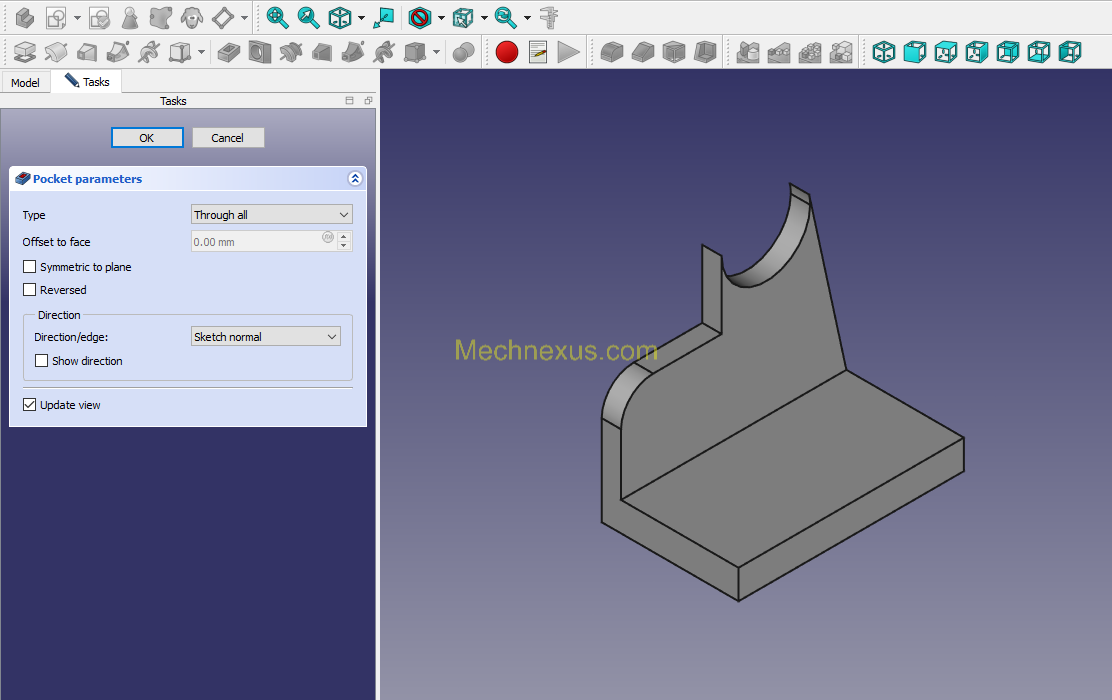This screenshot has height=700, width=1112.
Task: Select the Tasks tab
Action: pos(87,82)
